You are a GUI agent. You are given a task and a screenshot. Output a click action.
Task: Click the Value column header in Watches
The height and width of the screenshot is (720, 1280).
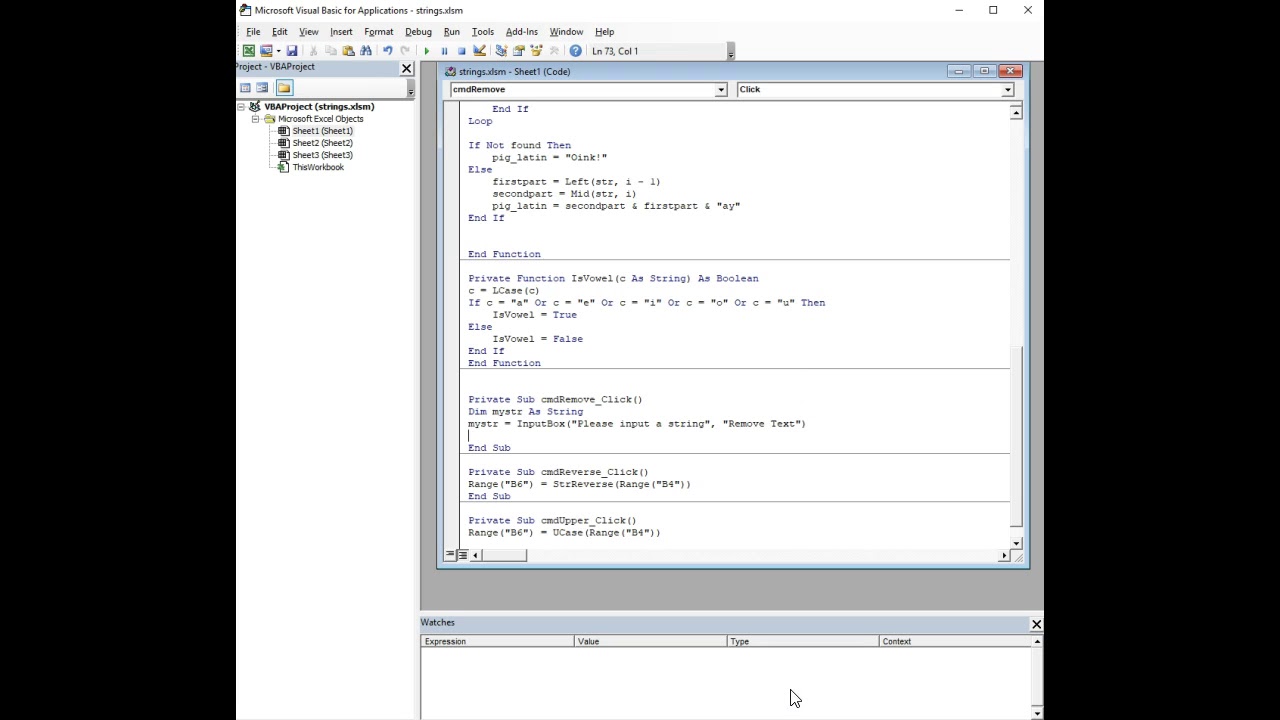(x=650, y=642)
